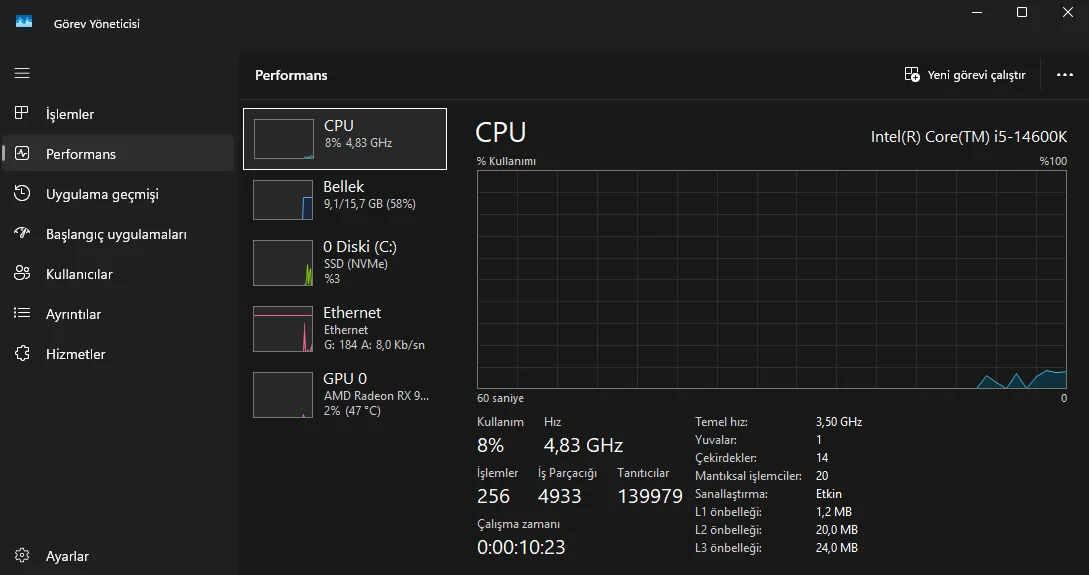The height and width of the screenshot is (575, 1089).
Task: Select the Başlangıç uygulamaları icon
Action: [22, 233]
